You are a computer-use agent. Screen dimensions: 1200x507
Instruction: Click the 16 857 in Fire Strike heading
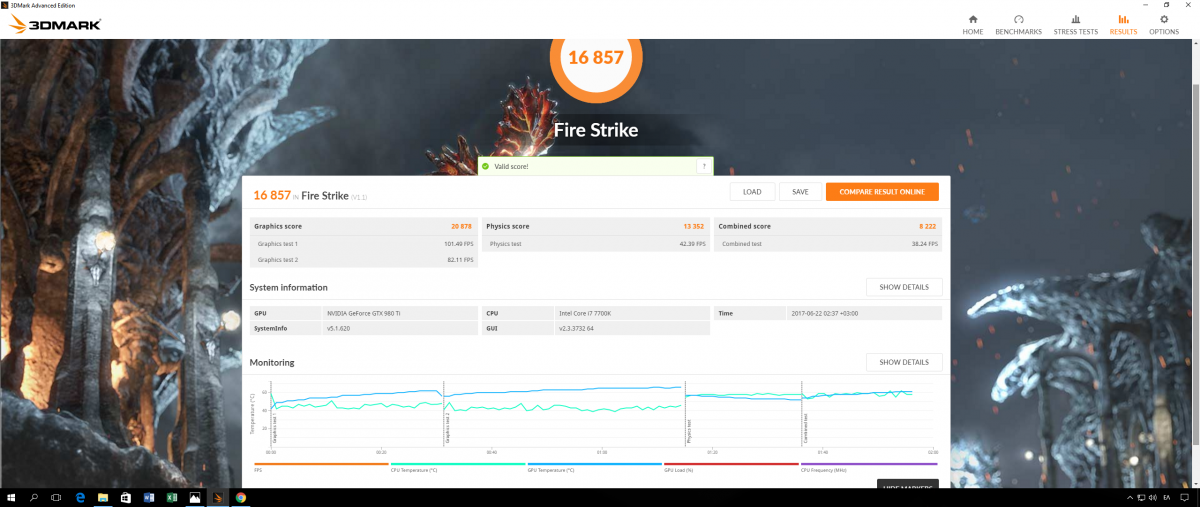tap(271, 196)
